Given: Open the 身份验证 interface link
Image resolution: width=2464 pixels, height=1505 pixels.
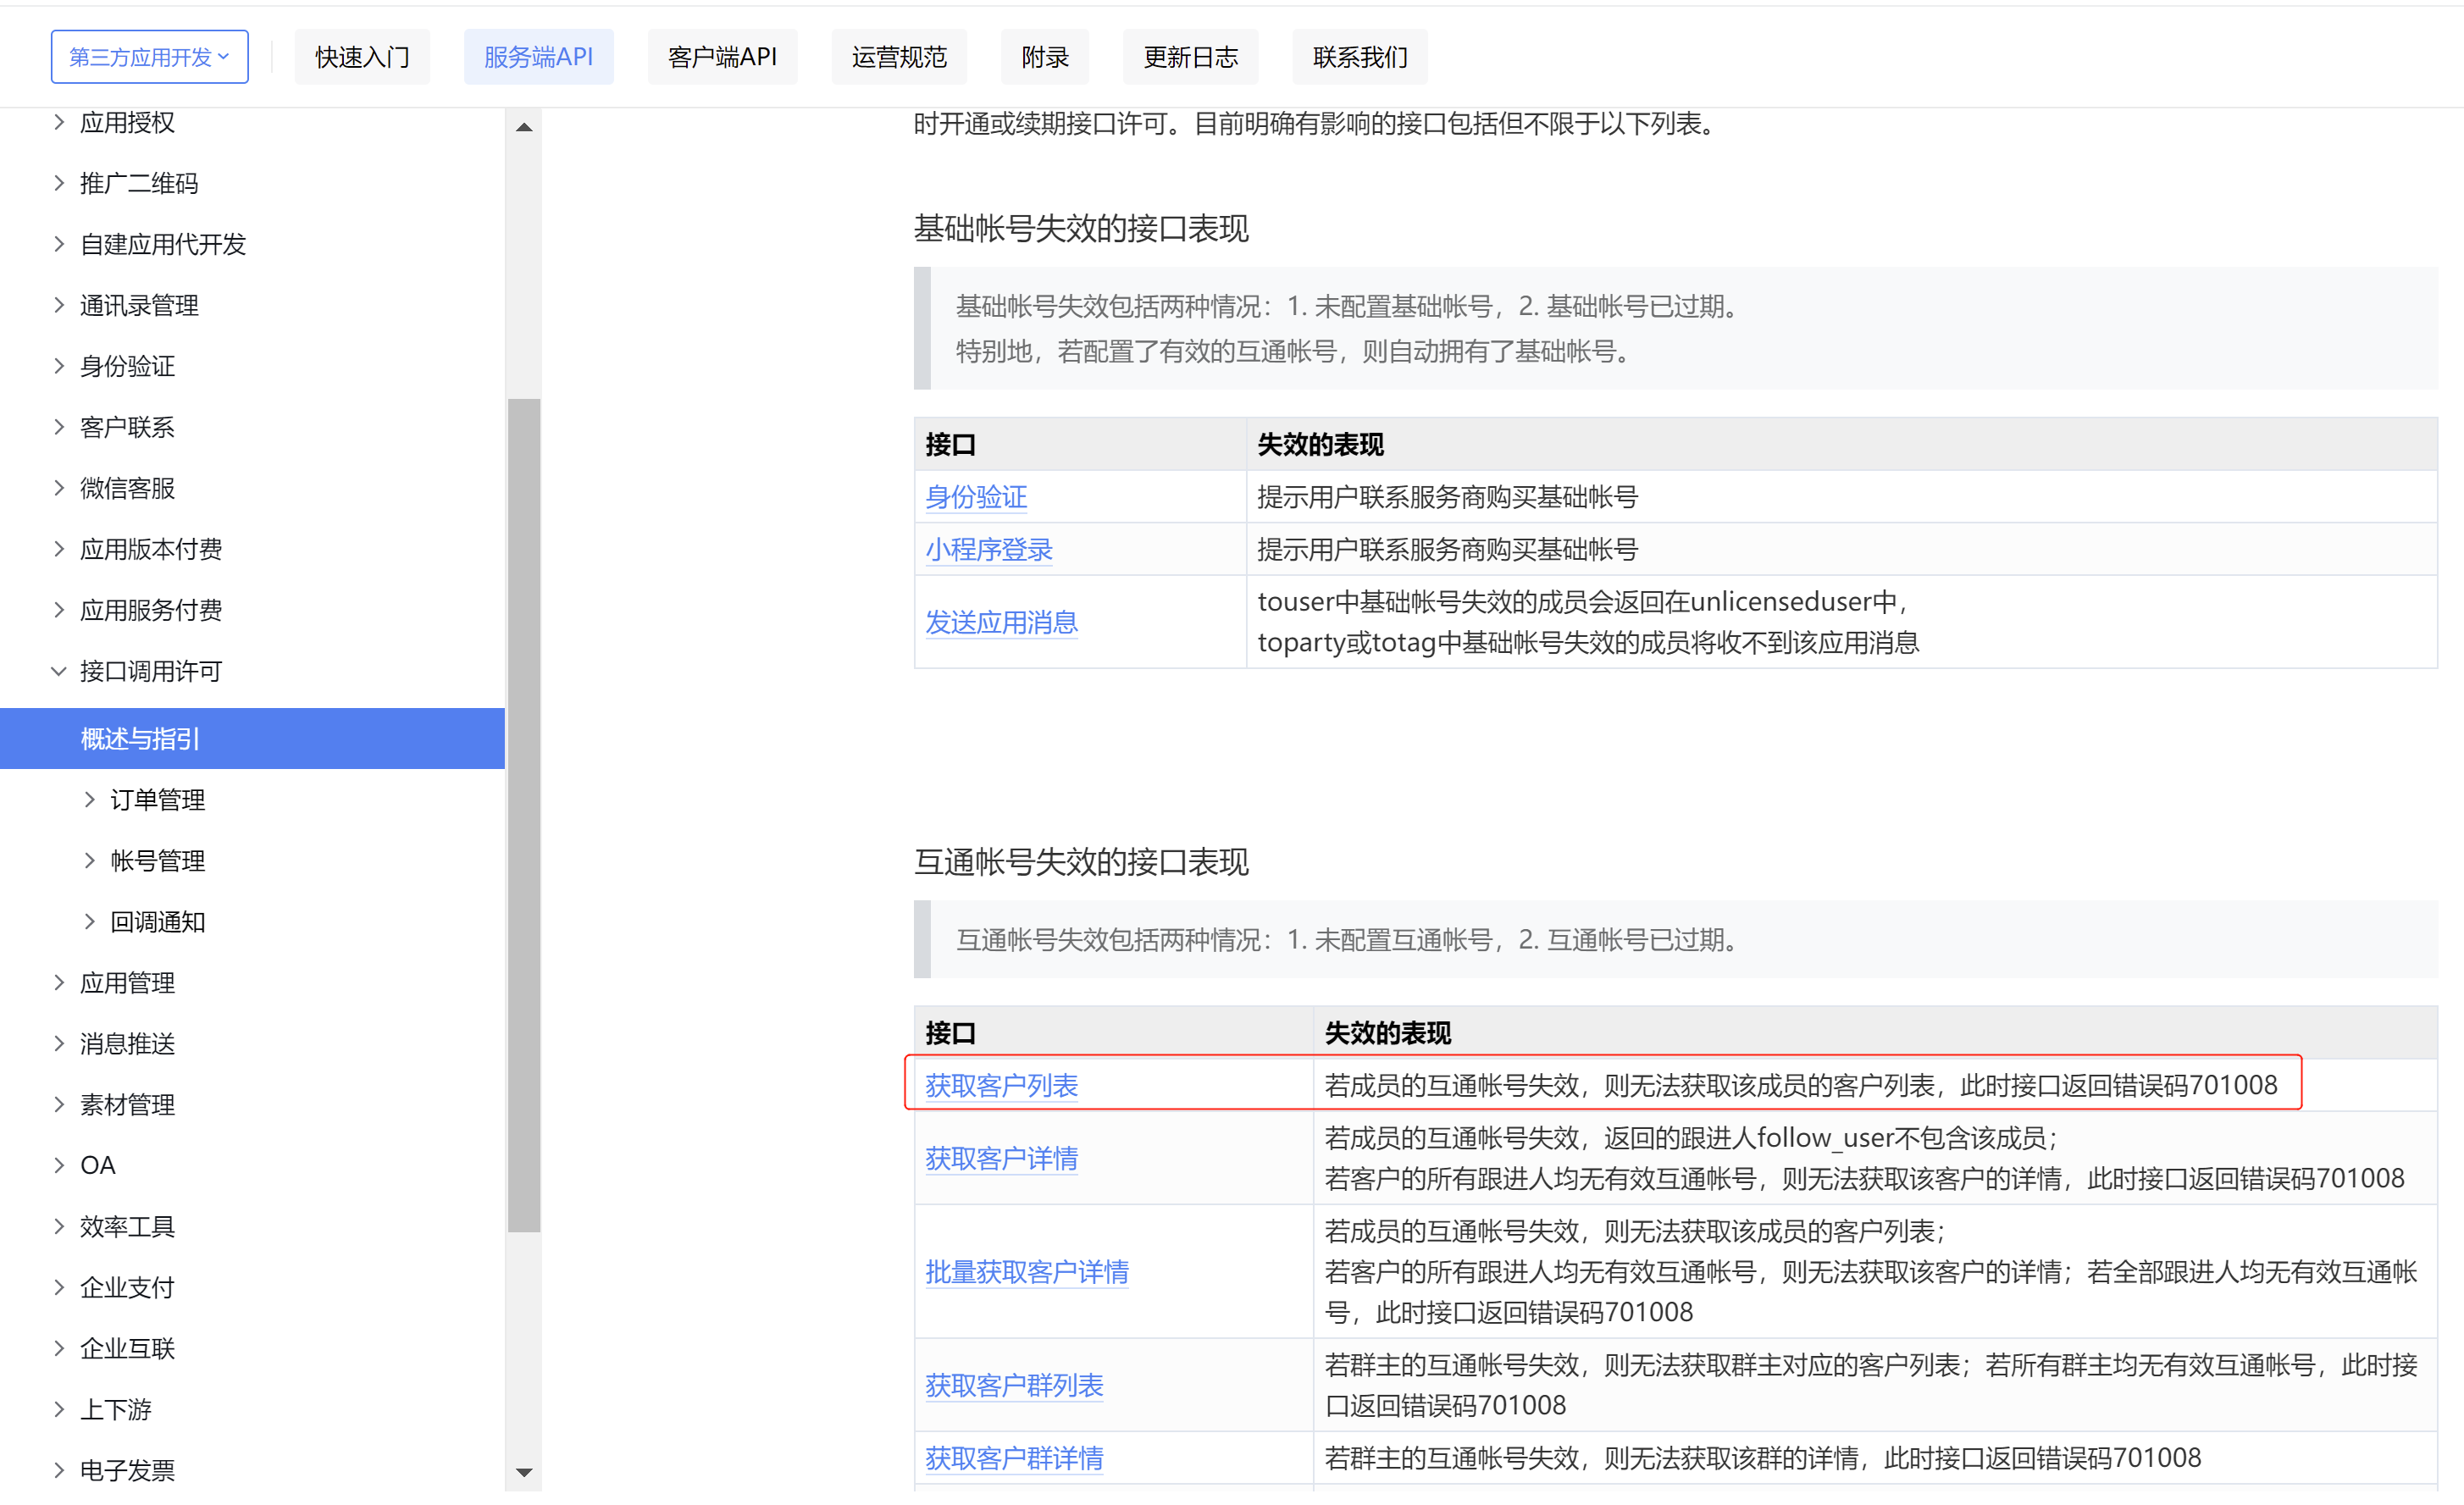Looking at the screenshot, I should pyautogui.click(x=975, y=497).
